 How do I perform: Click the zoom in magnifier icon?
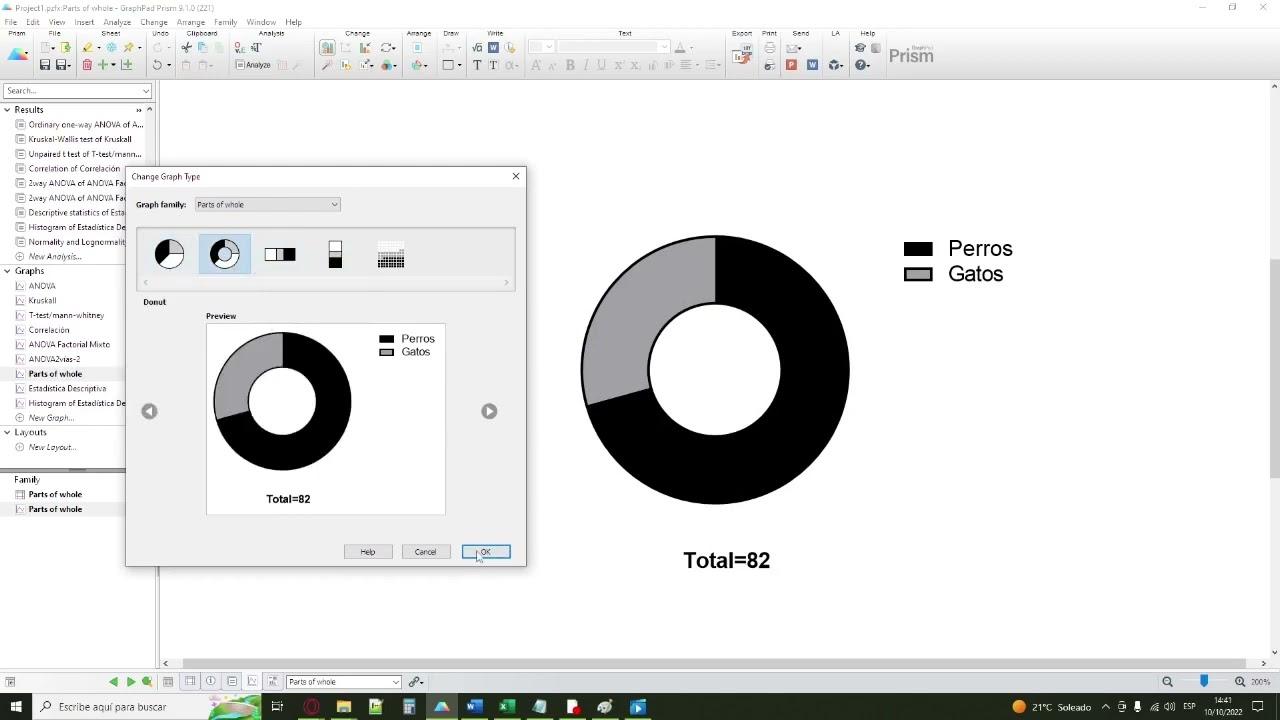1240,682
